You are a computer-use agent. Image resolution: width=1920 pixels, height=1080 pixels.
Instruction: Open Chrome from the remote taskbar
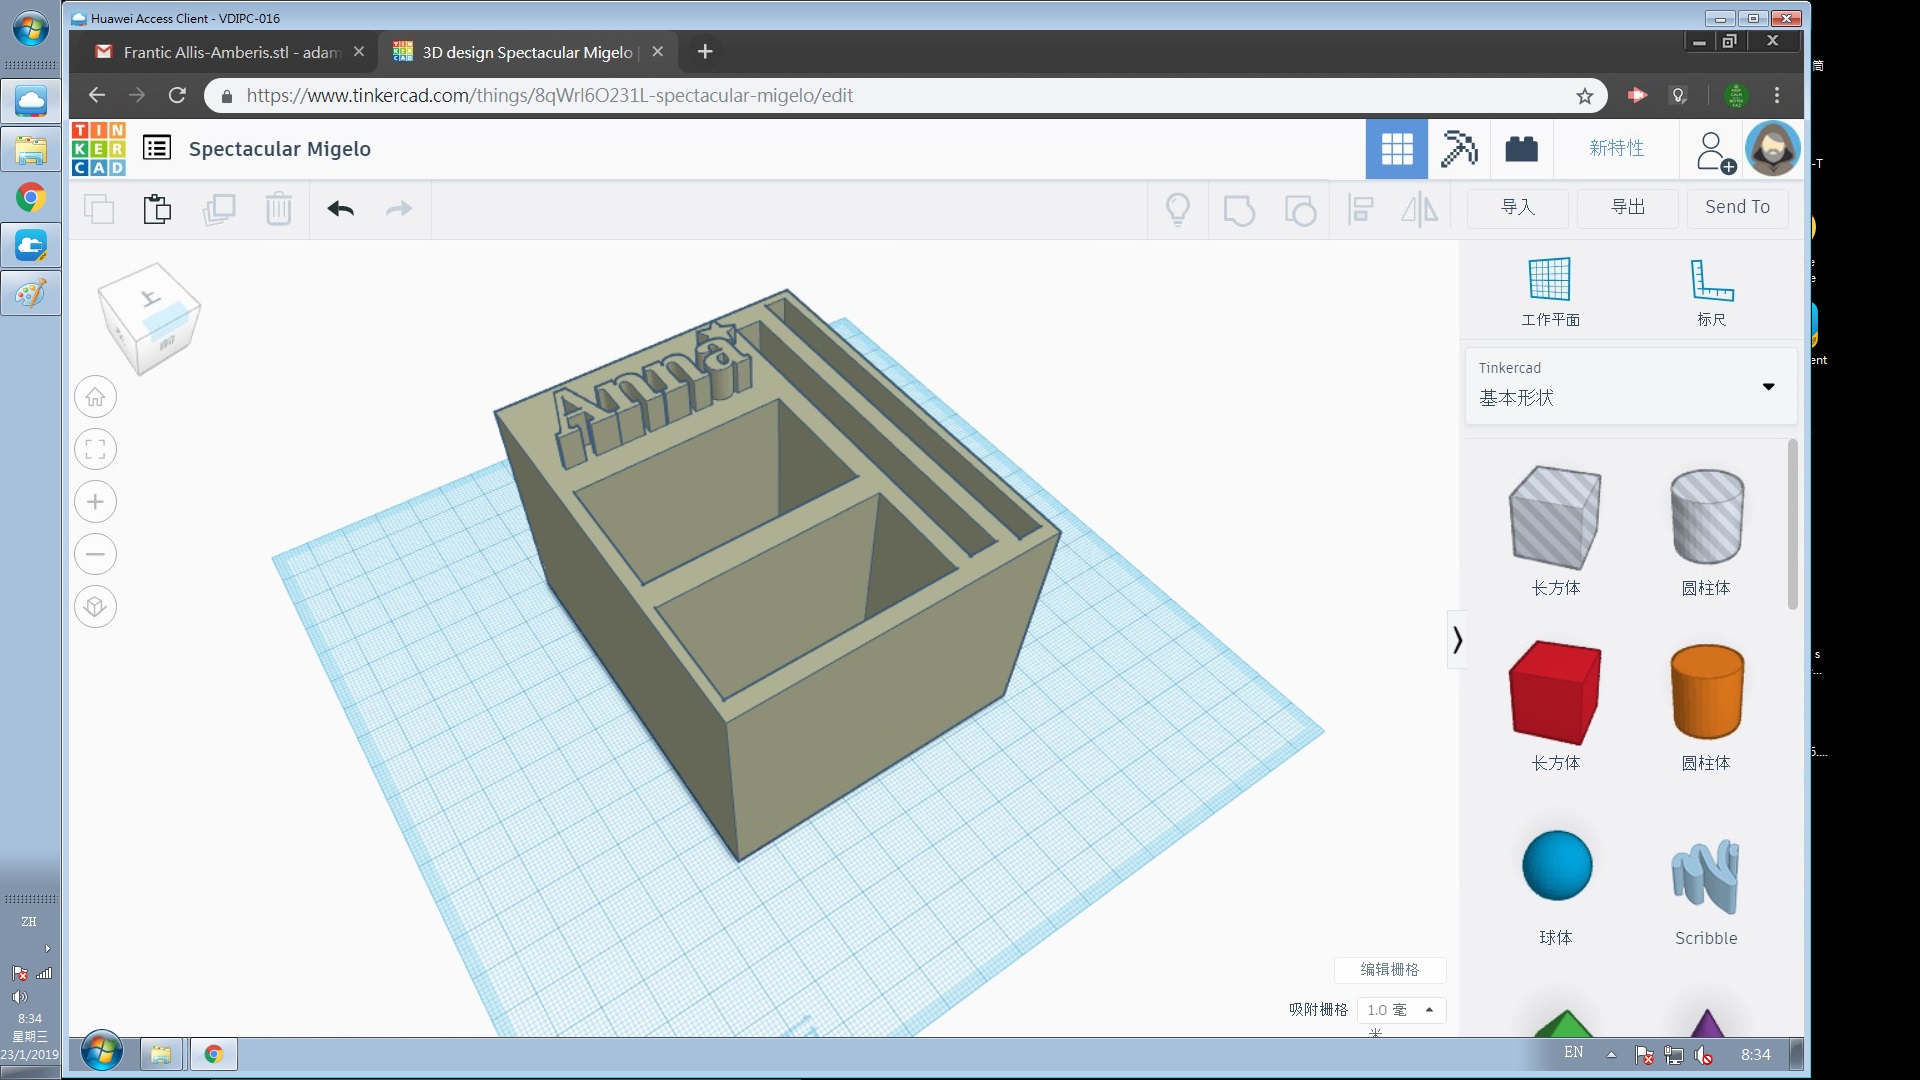pyautogui.click(x=213, y=1054)
